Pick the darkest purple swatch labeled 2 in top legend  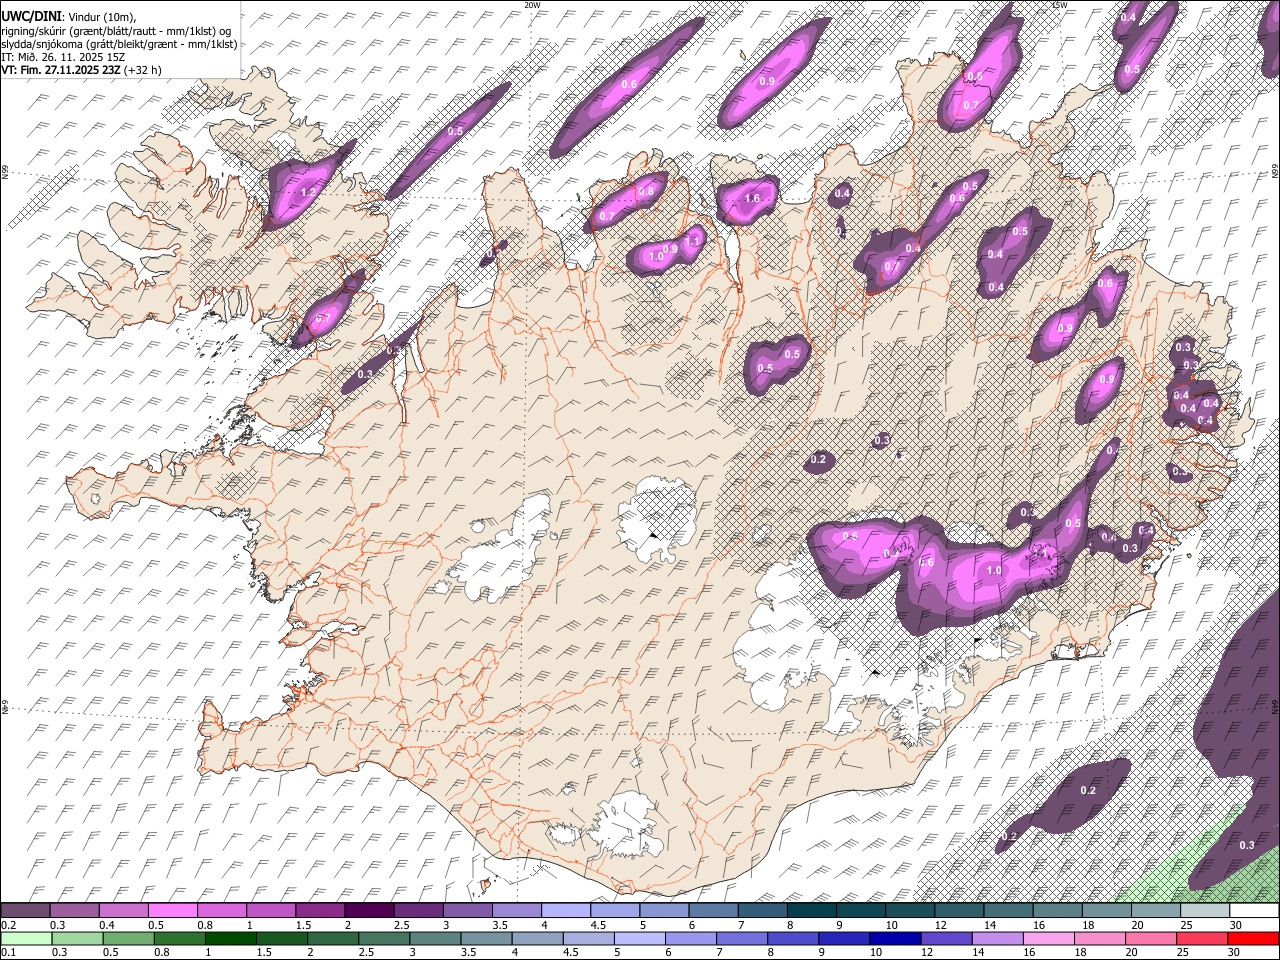pyautogui.click(x=369, y=910)
